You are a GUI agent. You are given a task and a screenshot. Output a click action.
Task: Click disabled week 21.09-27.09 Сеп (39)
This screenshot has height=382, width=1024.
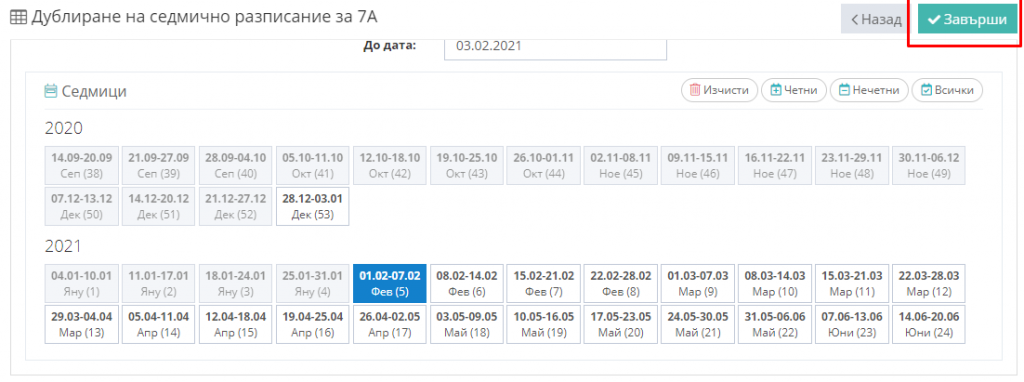click(x=158, y=165)
